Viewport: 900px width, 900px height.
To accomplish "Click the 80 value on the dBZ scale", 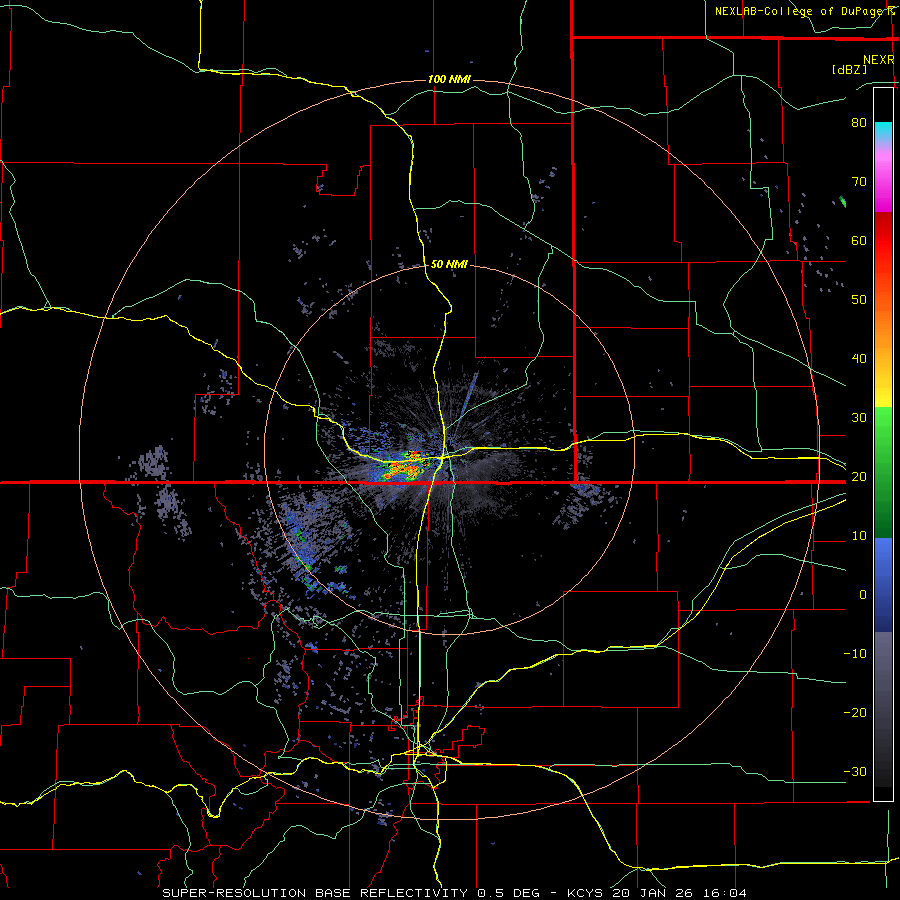I will pos(859,122).
